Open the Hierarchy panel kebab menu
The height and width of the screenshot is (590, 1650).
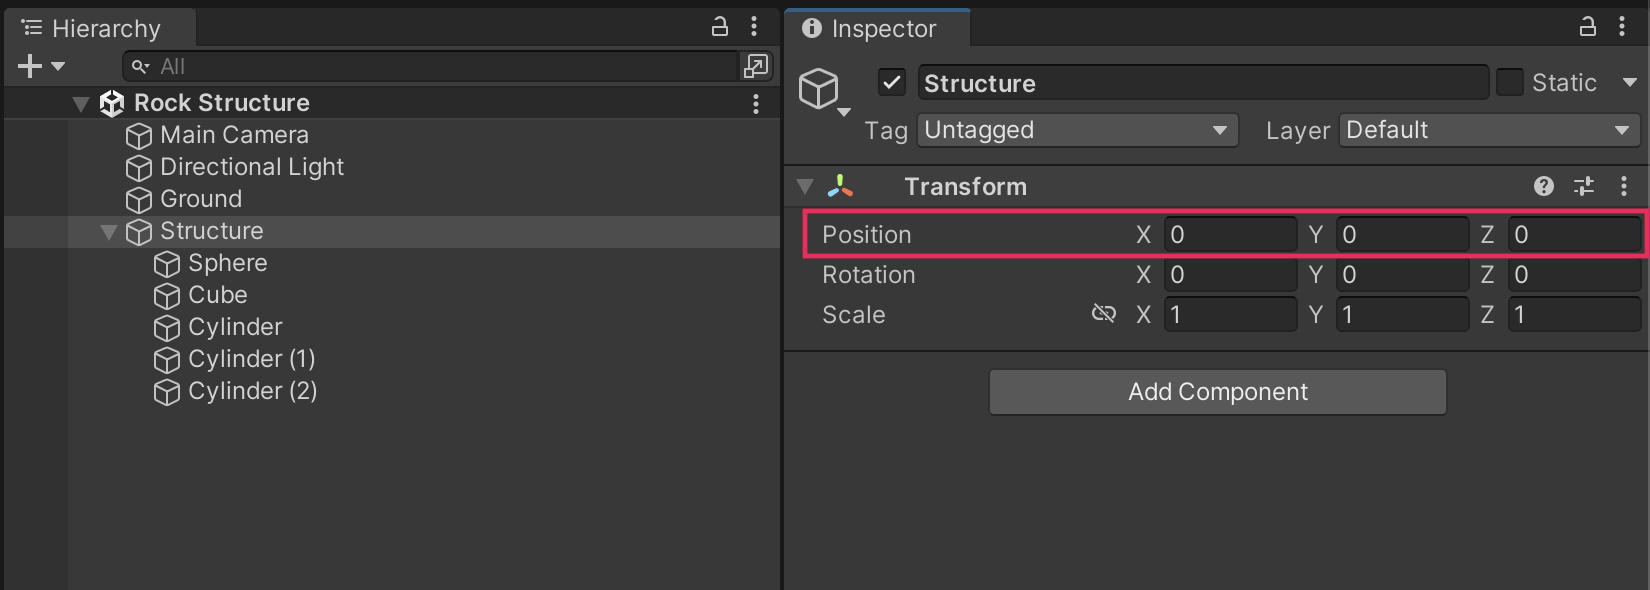754,27
